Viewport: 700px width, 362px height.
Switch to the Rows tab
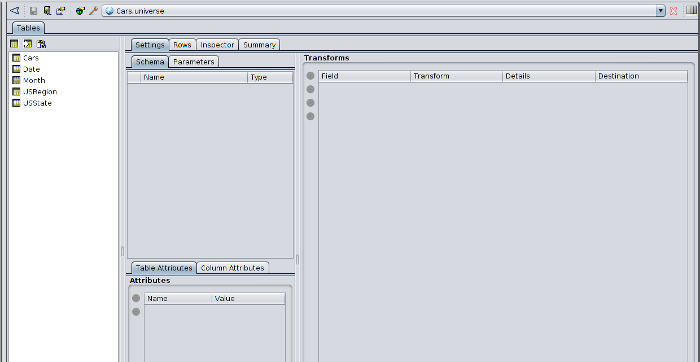pos(183,45)
